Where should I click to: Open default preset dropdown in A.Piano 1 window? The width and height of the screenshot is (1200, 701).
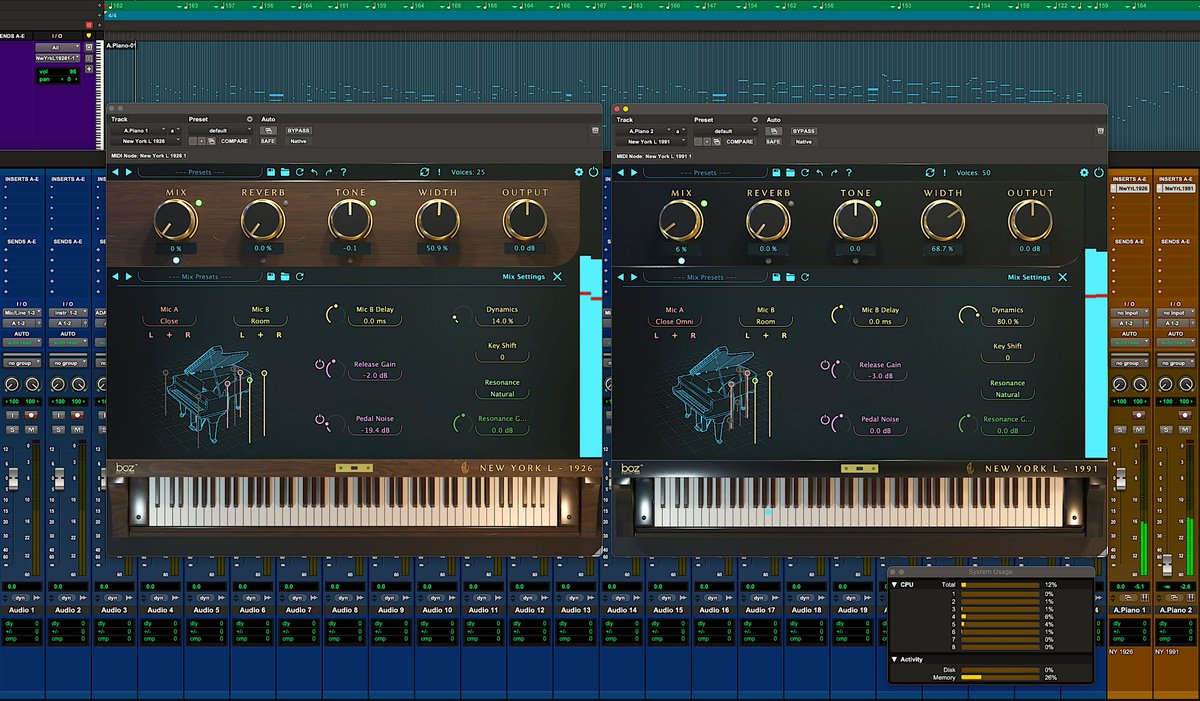[x=220, y=130]
